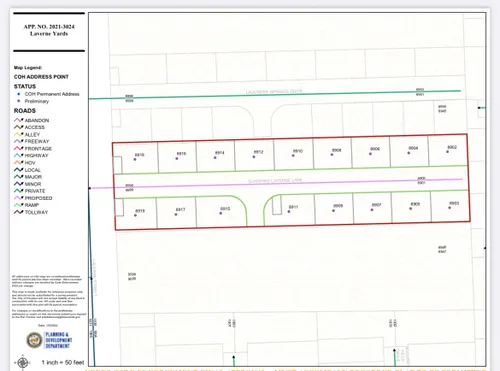Select address point 8902 on the map
The height and width of the screenshot is (371, 500).
(x=447, y=152)
